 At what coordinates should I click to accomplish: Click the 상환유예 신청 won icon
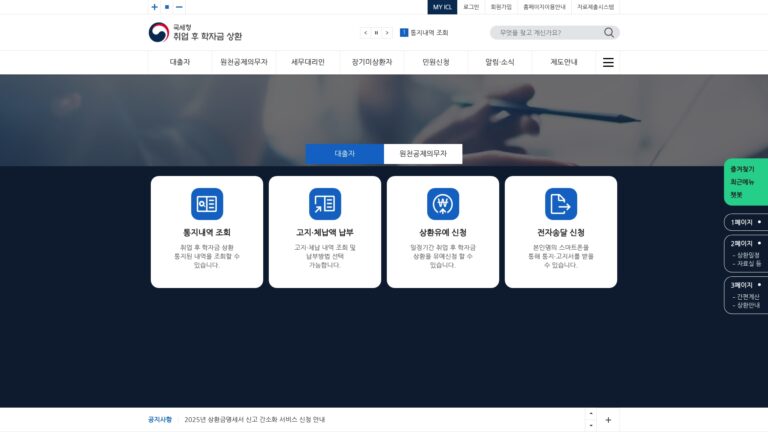point(443,204)
